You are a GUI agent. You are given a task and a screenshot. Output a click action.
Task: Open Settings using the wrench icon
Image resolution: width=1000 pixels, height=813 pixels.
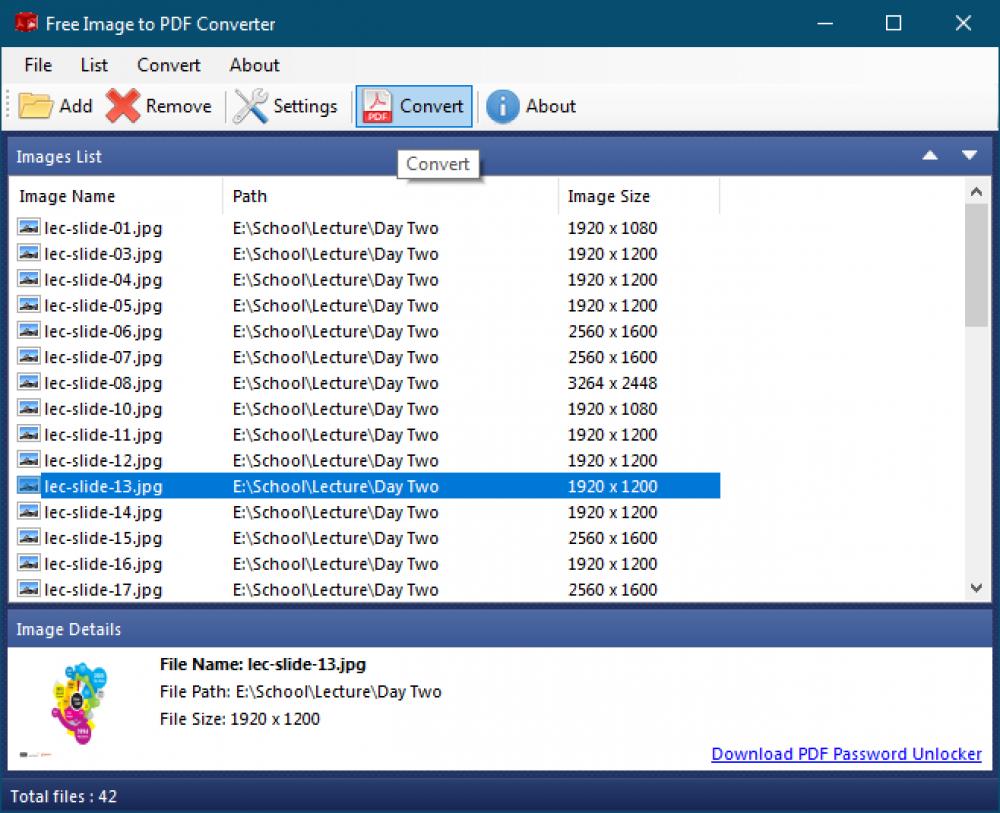[247, 105]
